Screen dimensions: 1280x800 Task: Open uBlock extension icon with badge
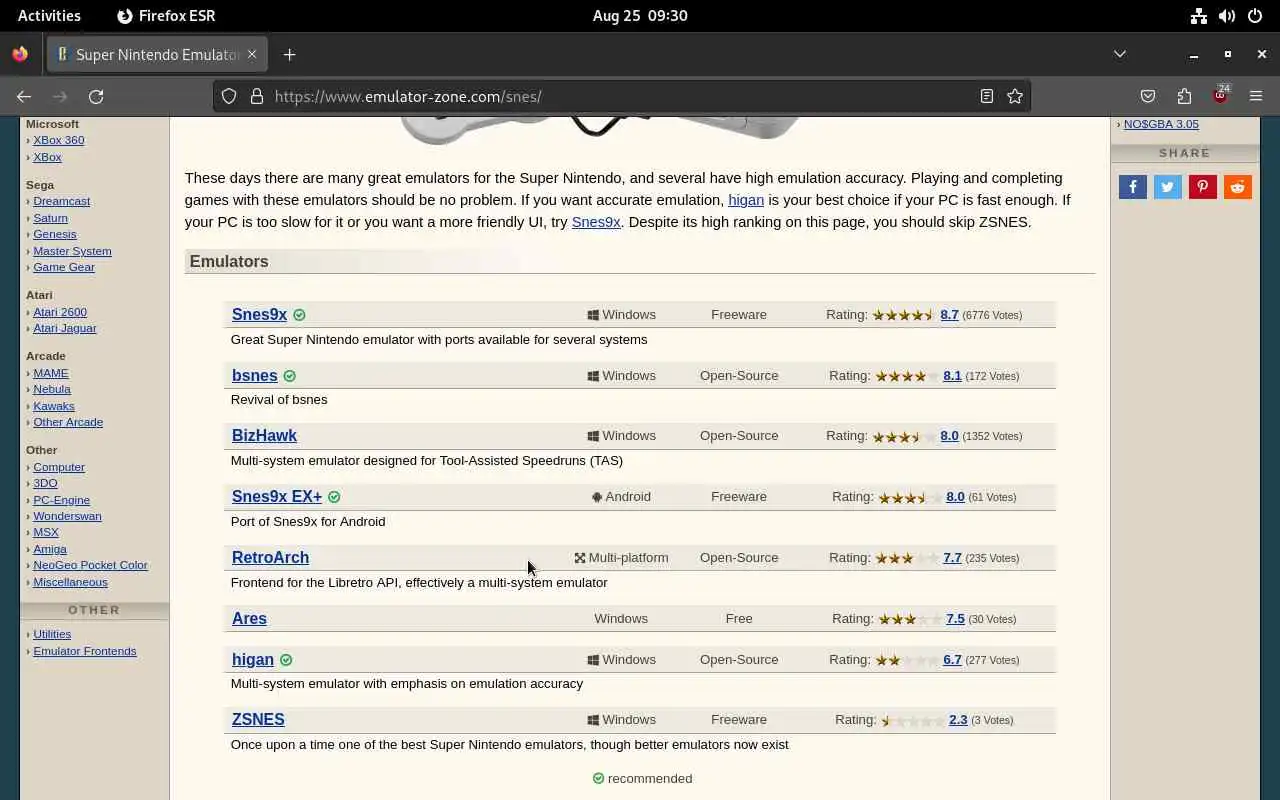click(1220, 96)
